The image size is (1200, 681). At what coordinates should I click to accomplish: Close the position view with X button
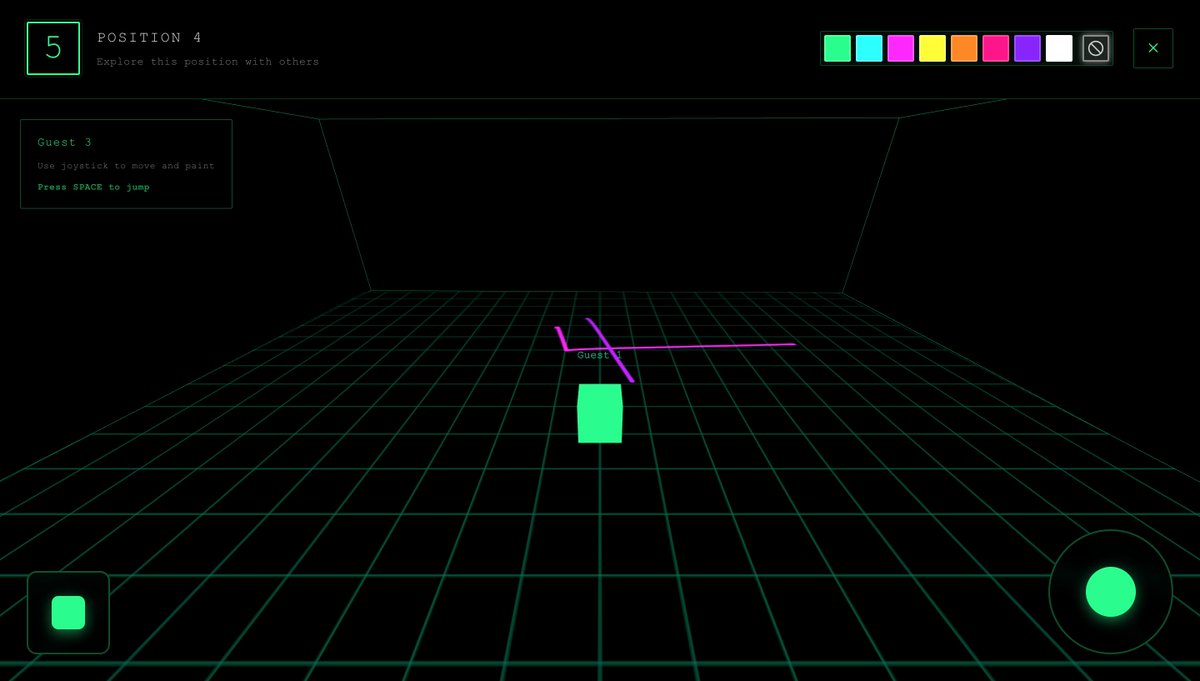click(1153, 48)
